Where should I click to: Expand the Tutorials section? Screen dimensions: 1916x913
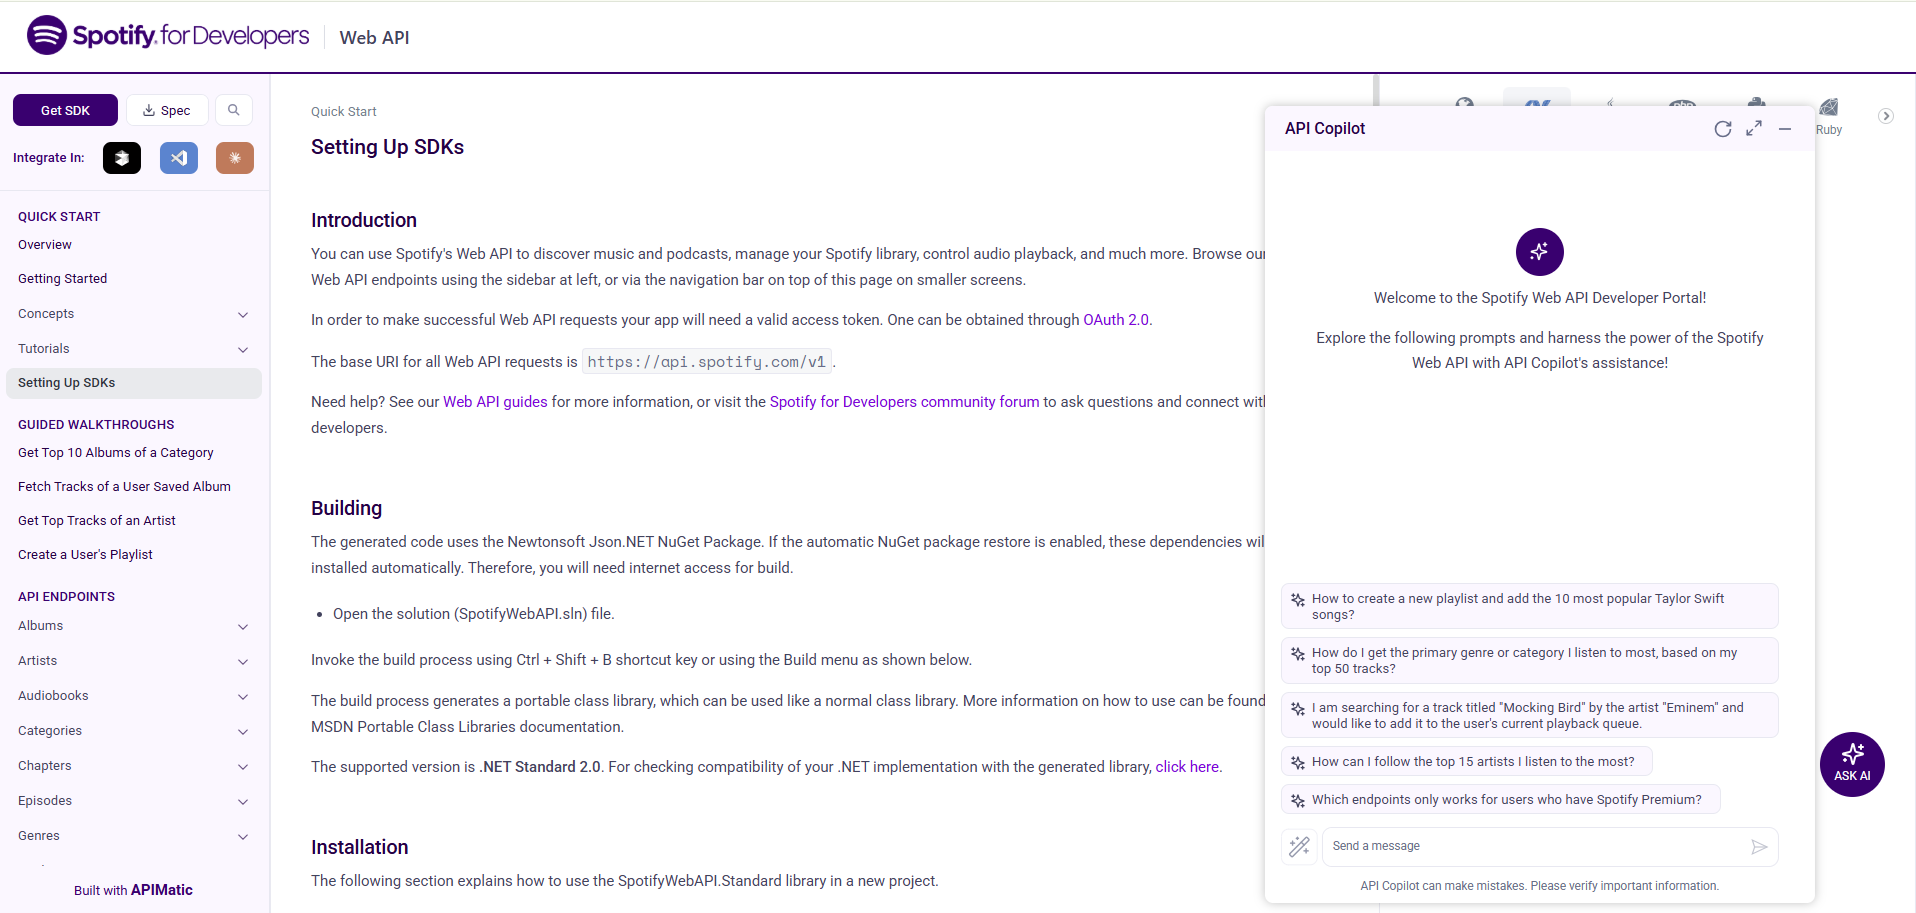tap(134, 349)
